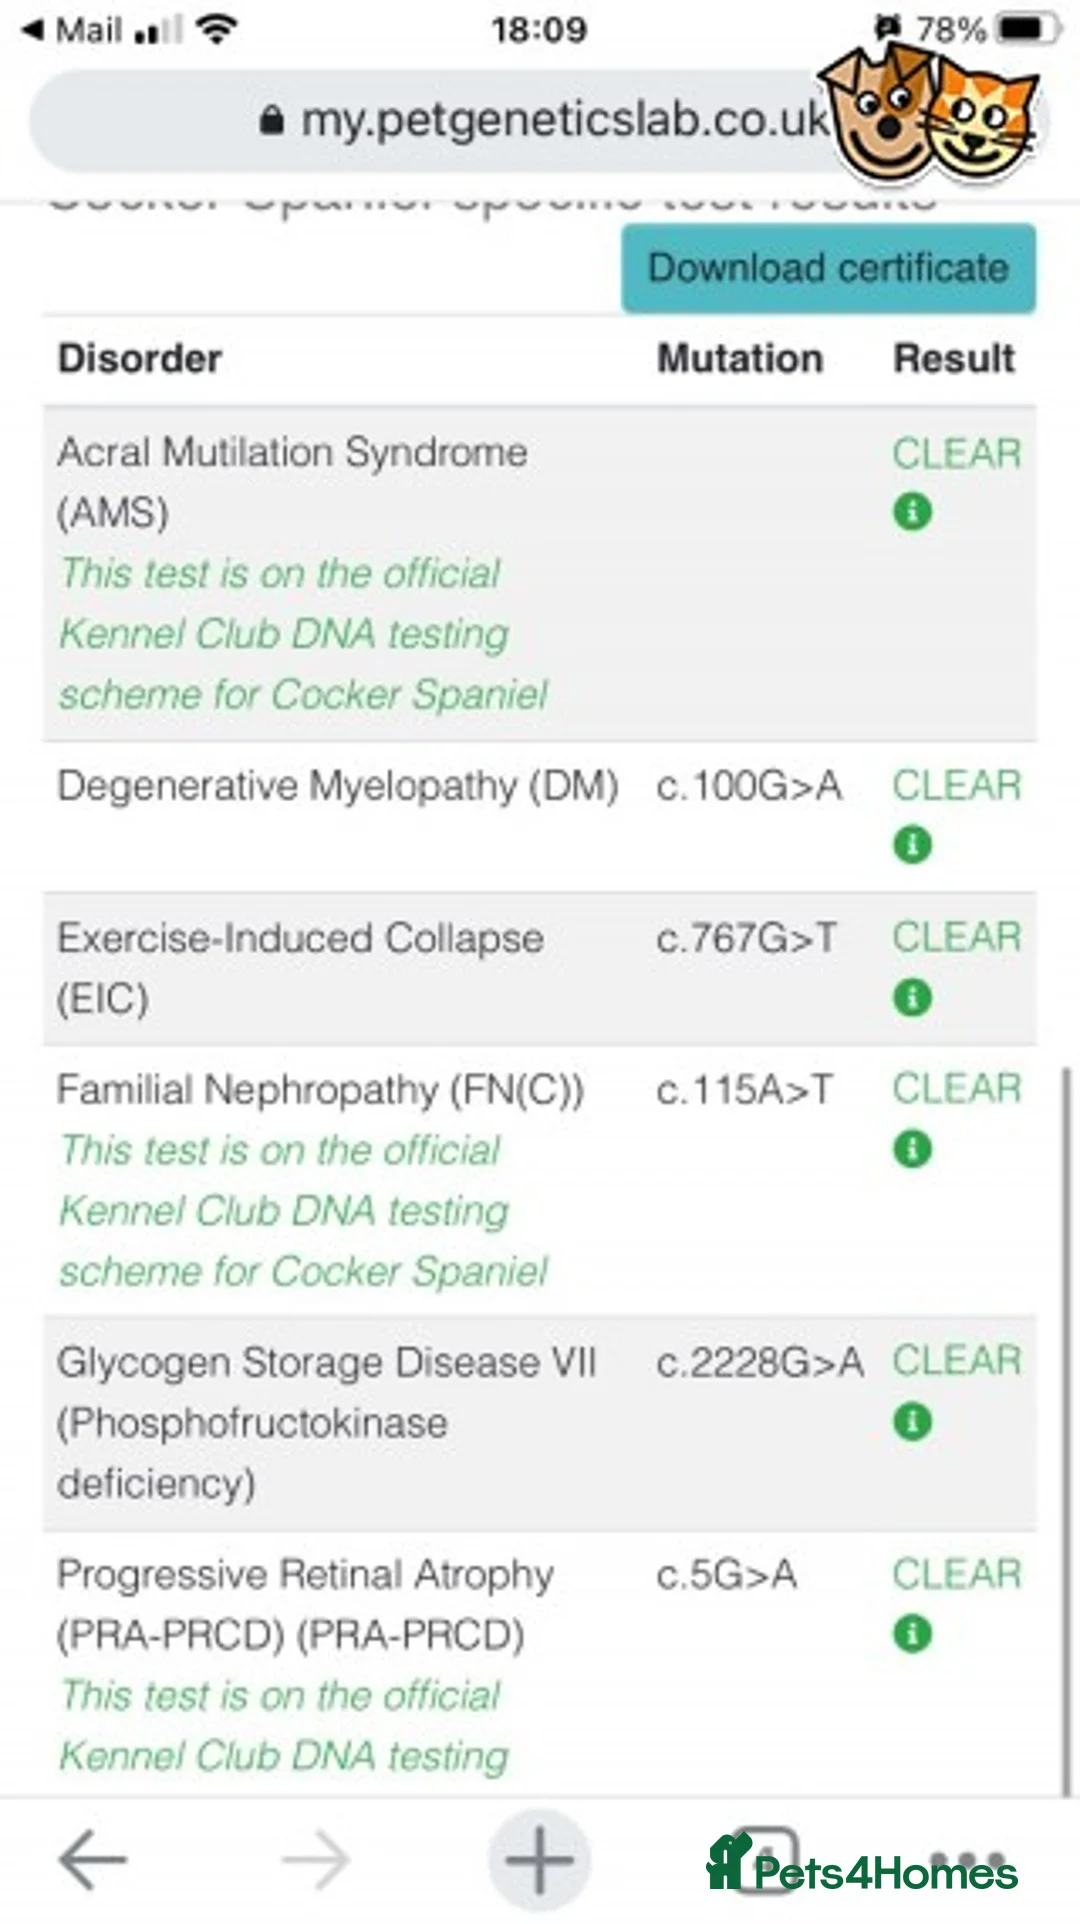Screen dimensions: 1080x1924
Task: Click the Disorder column header
Action: tap(140, 359)
